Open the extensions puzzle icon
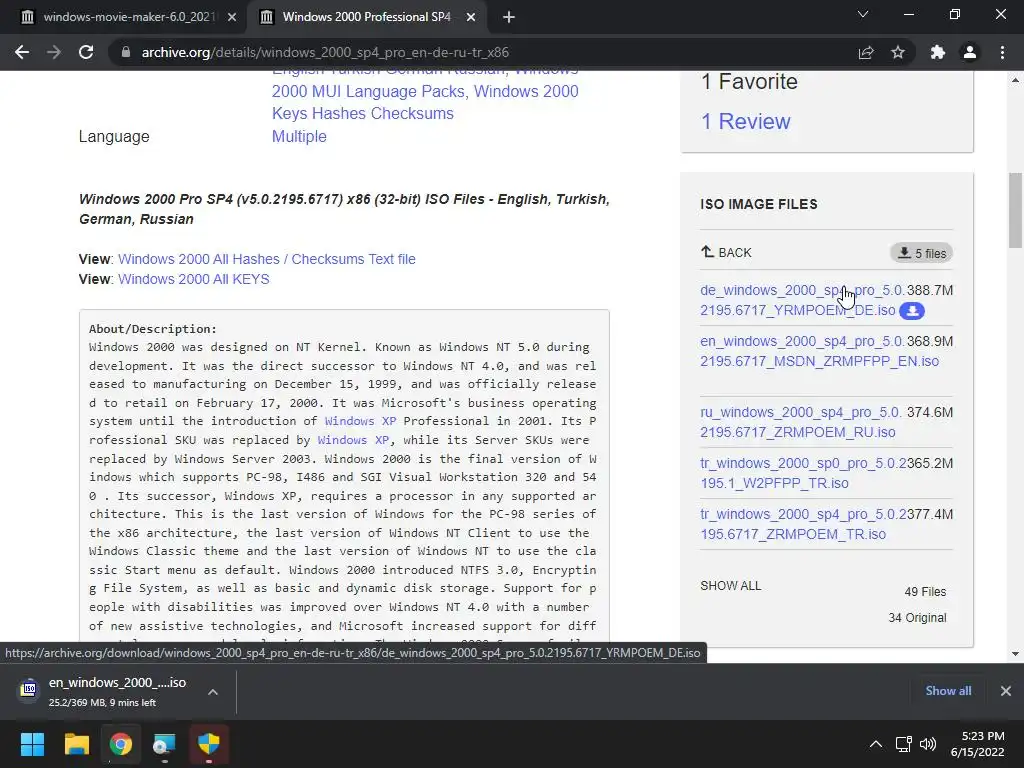Image resolution: width=1024 pixels, height=768 pixels. pos(938,52)
